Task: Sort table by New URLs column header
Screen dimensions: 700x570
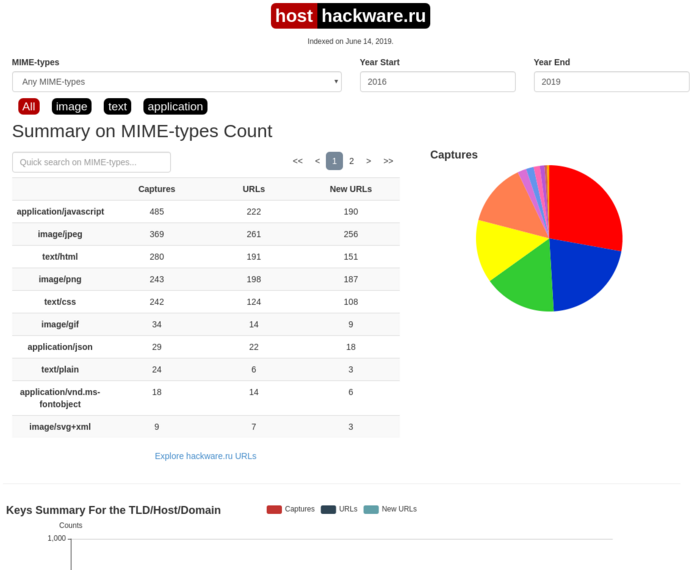Action: tap(350, 189)
